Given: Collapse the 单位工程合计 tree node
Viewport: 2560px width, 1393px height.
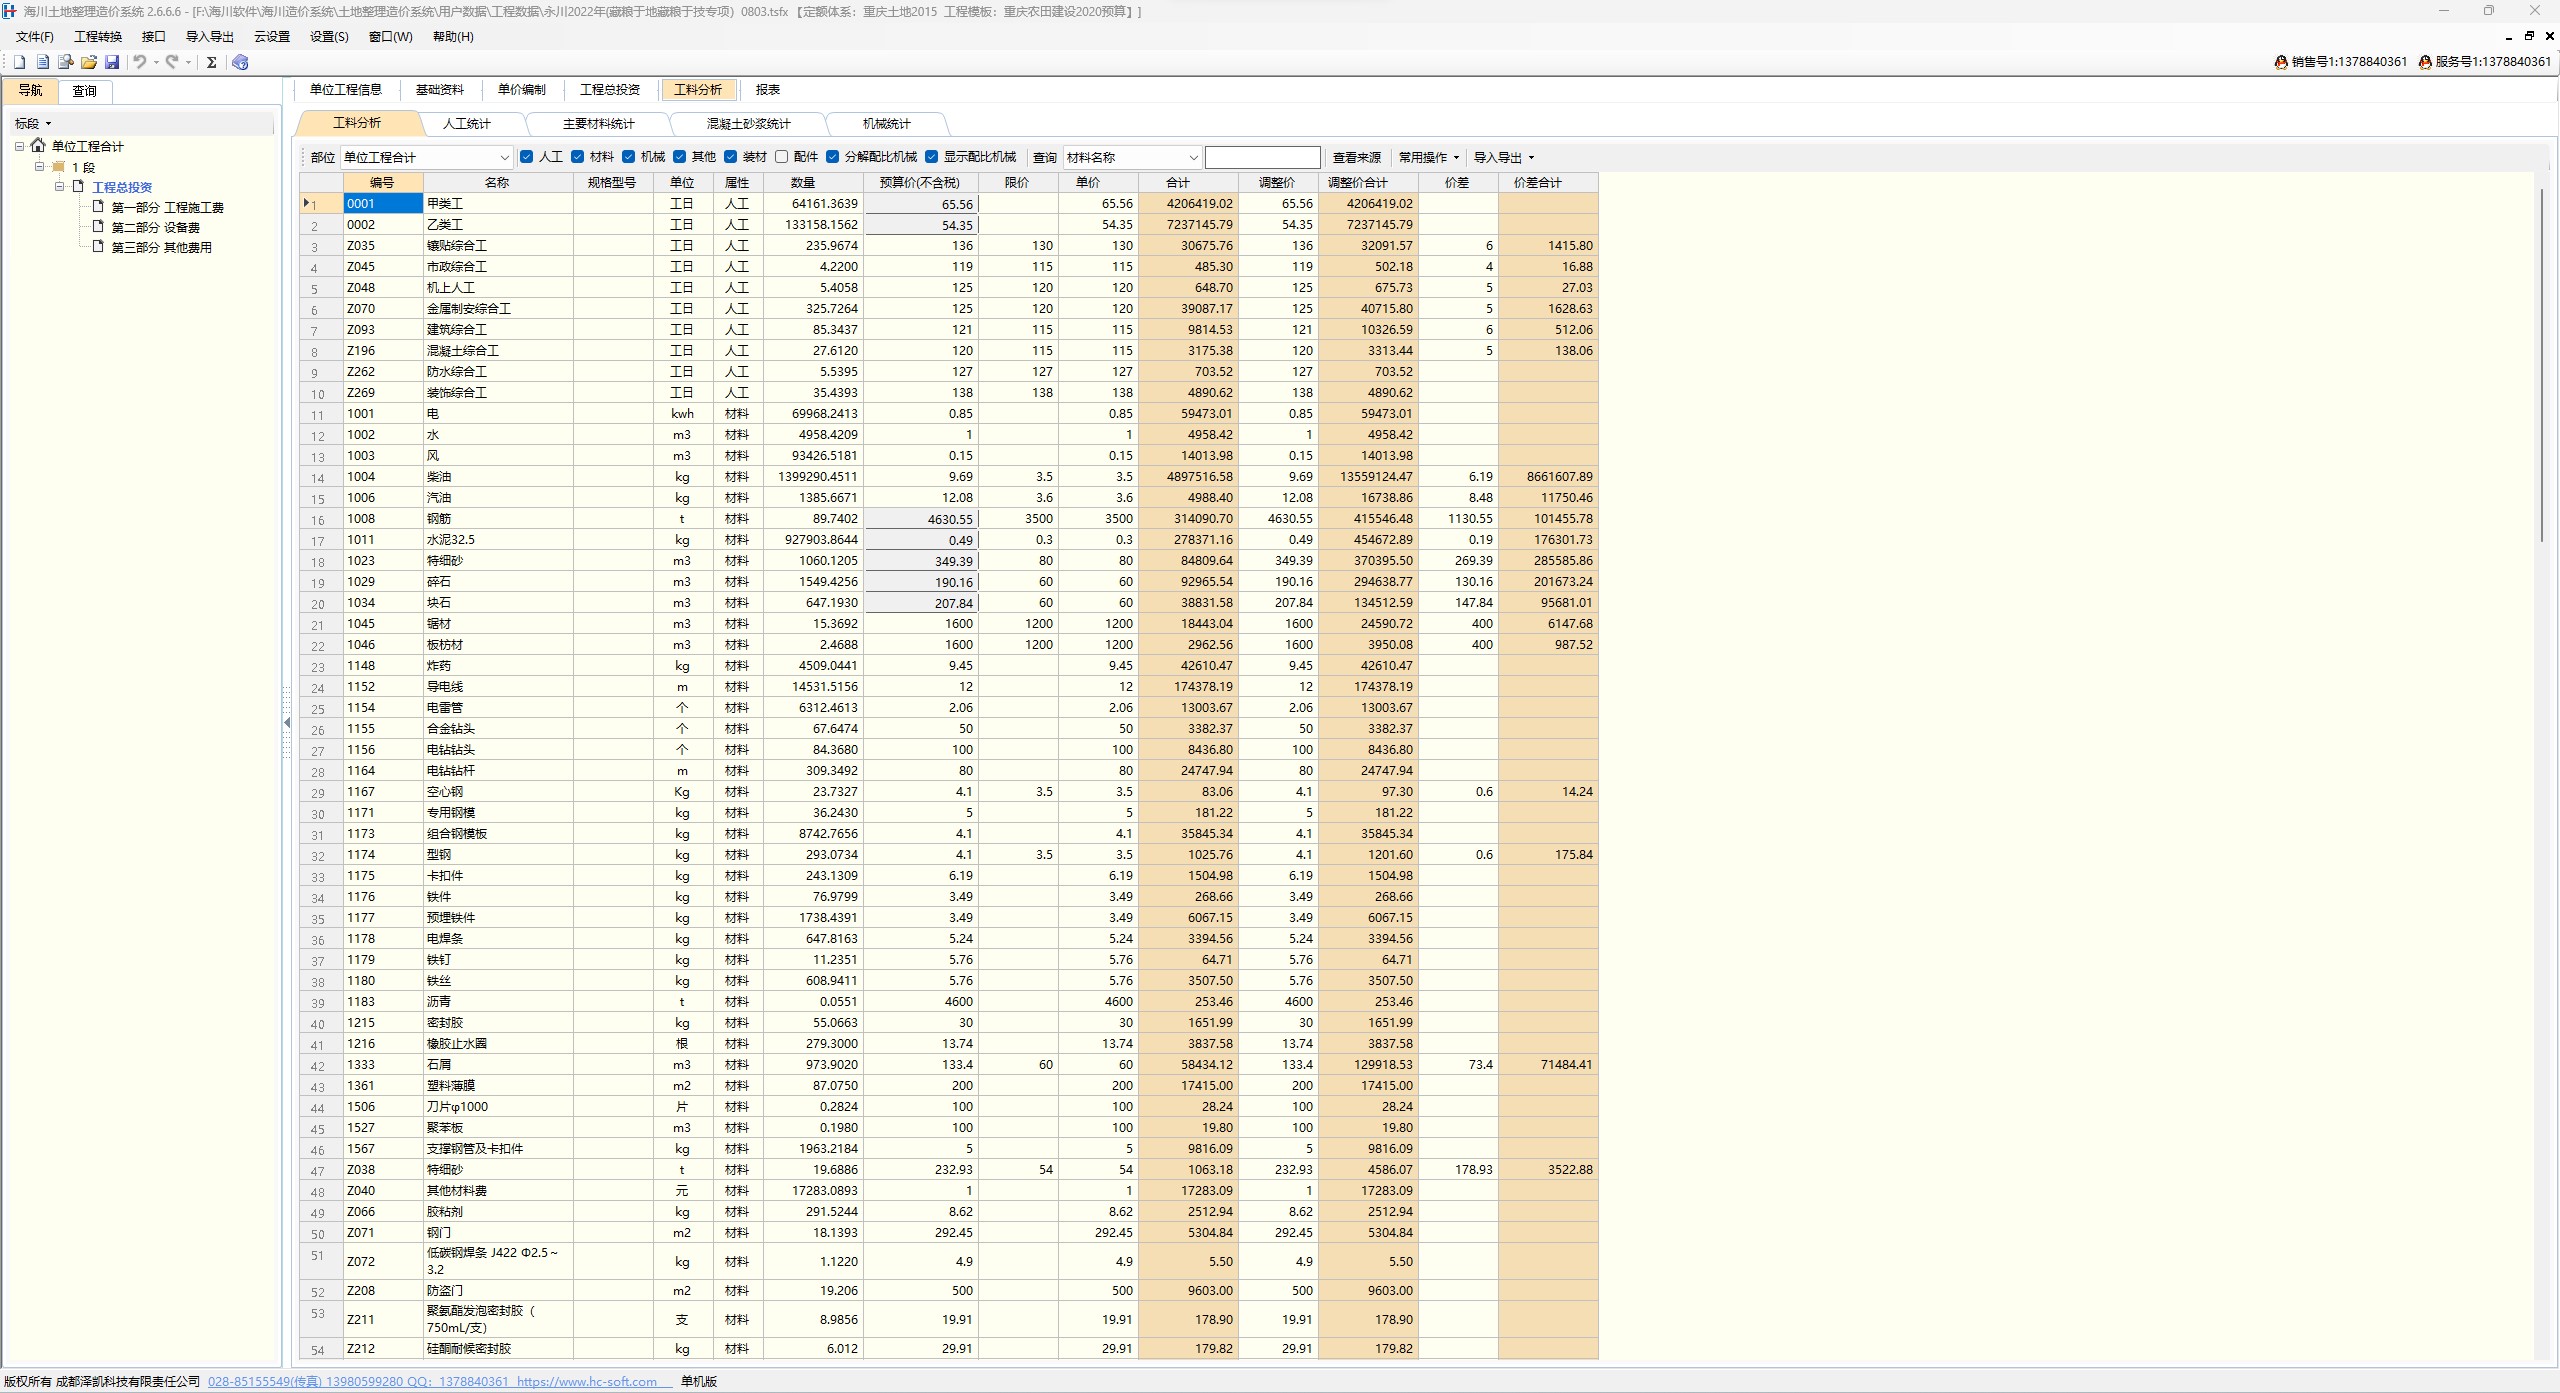Looking at the screenshot, I should pyautogui.click(x=19, y=147).
